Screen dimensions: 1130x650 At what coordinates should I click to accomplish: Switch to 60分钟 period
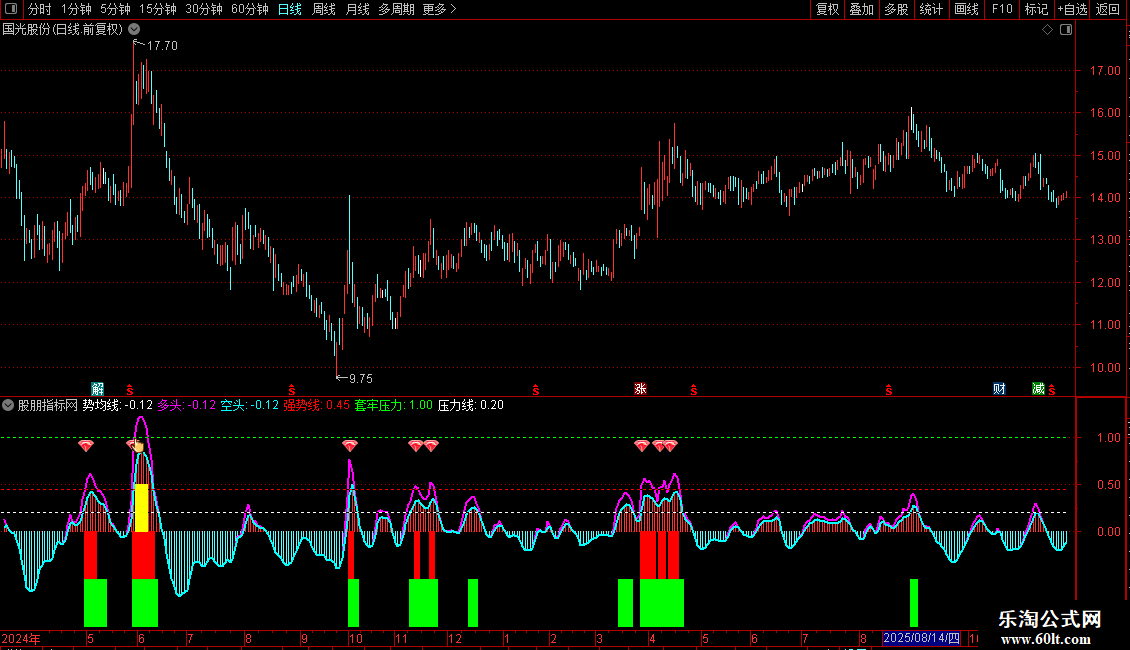(250, 9)
